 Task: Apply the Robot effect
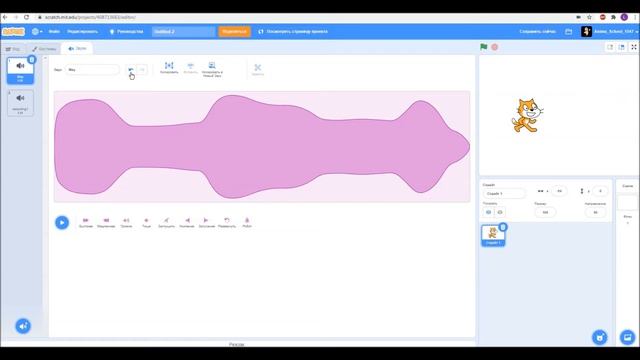click(247, 222)
